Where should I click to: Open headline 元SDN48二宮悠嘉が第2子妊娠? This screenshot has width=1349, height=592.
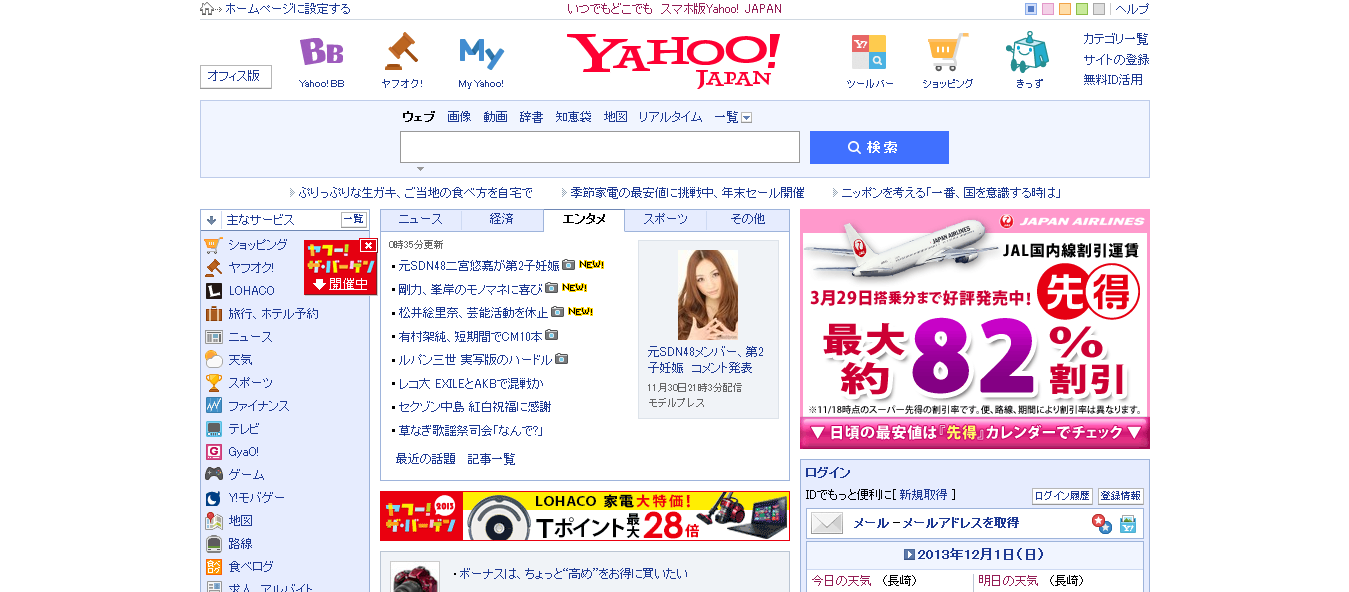[x=479, y=266]
